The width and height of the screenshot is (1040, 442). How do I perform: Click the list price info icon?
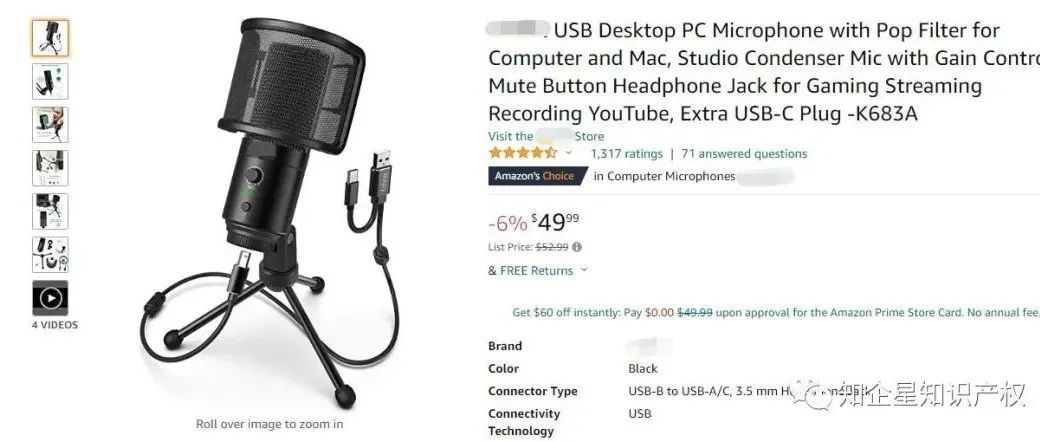[577, 247]
